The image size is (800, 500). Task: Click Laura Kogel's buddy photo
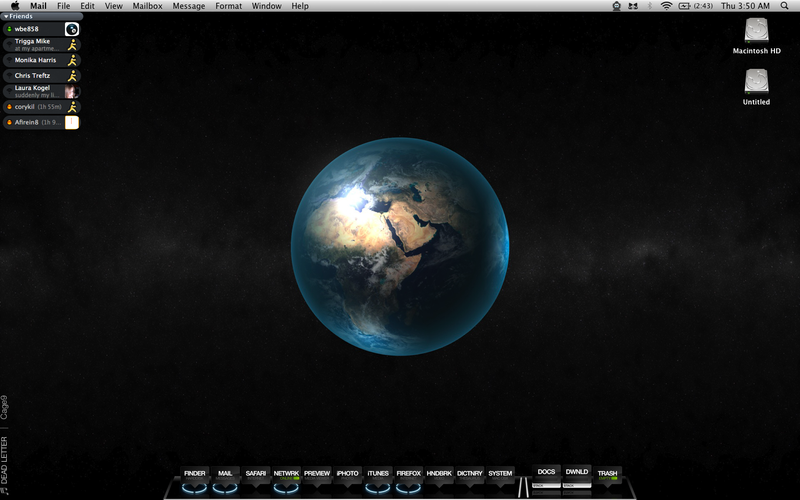[x=72, y=91]
